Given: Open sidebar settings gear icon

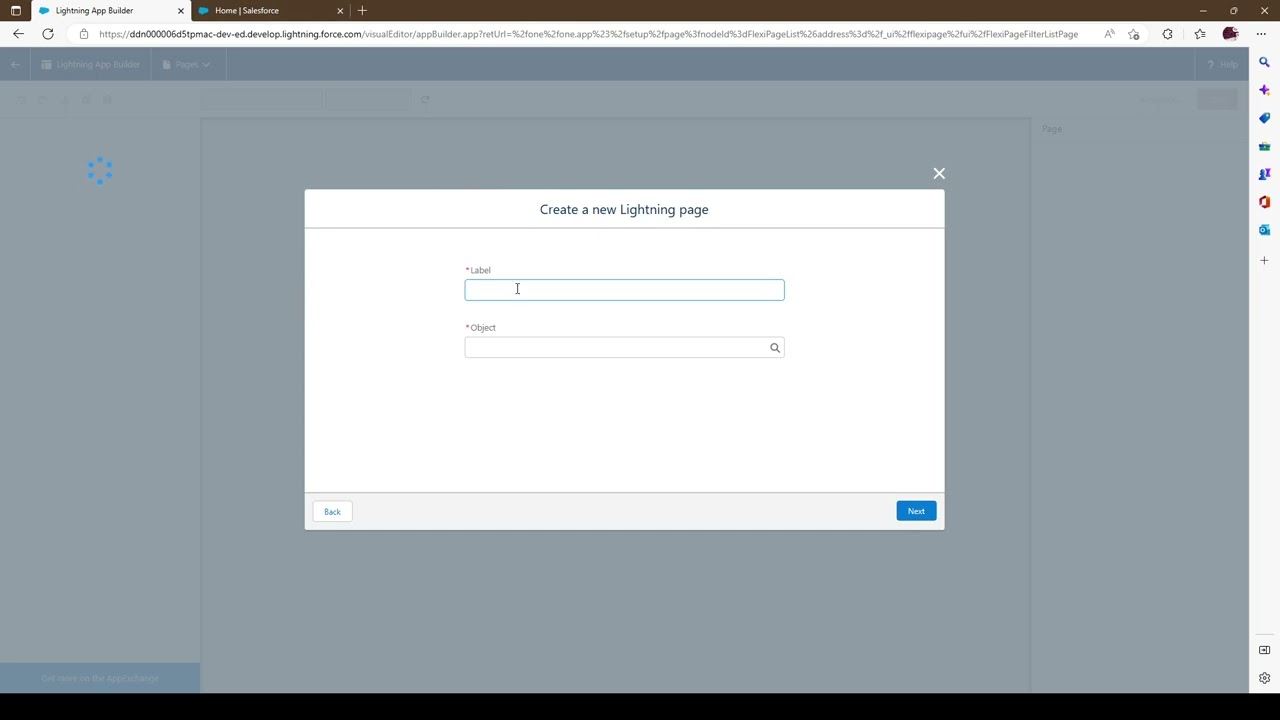Looking at the screenshot, I should 1264,678.
